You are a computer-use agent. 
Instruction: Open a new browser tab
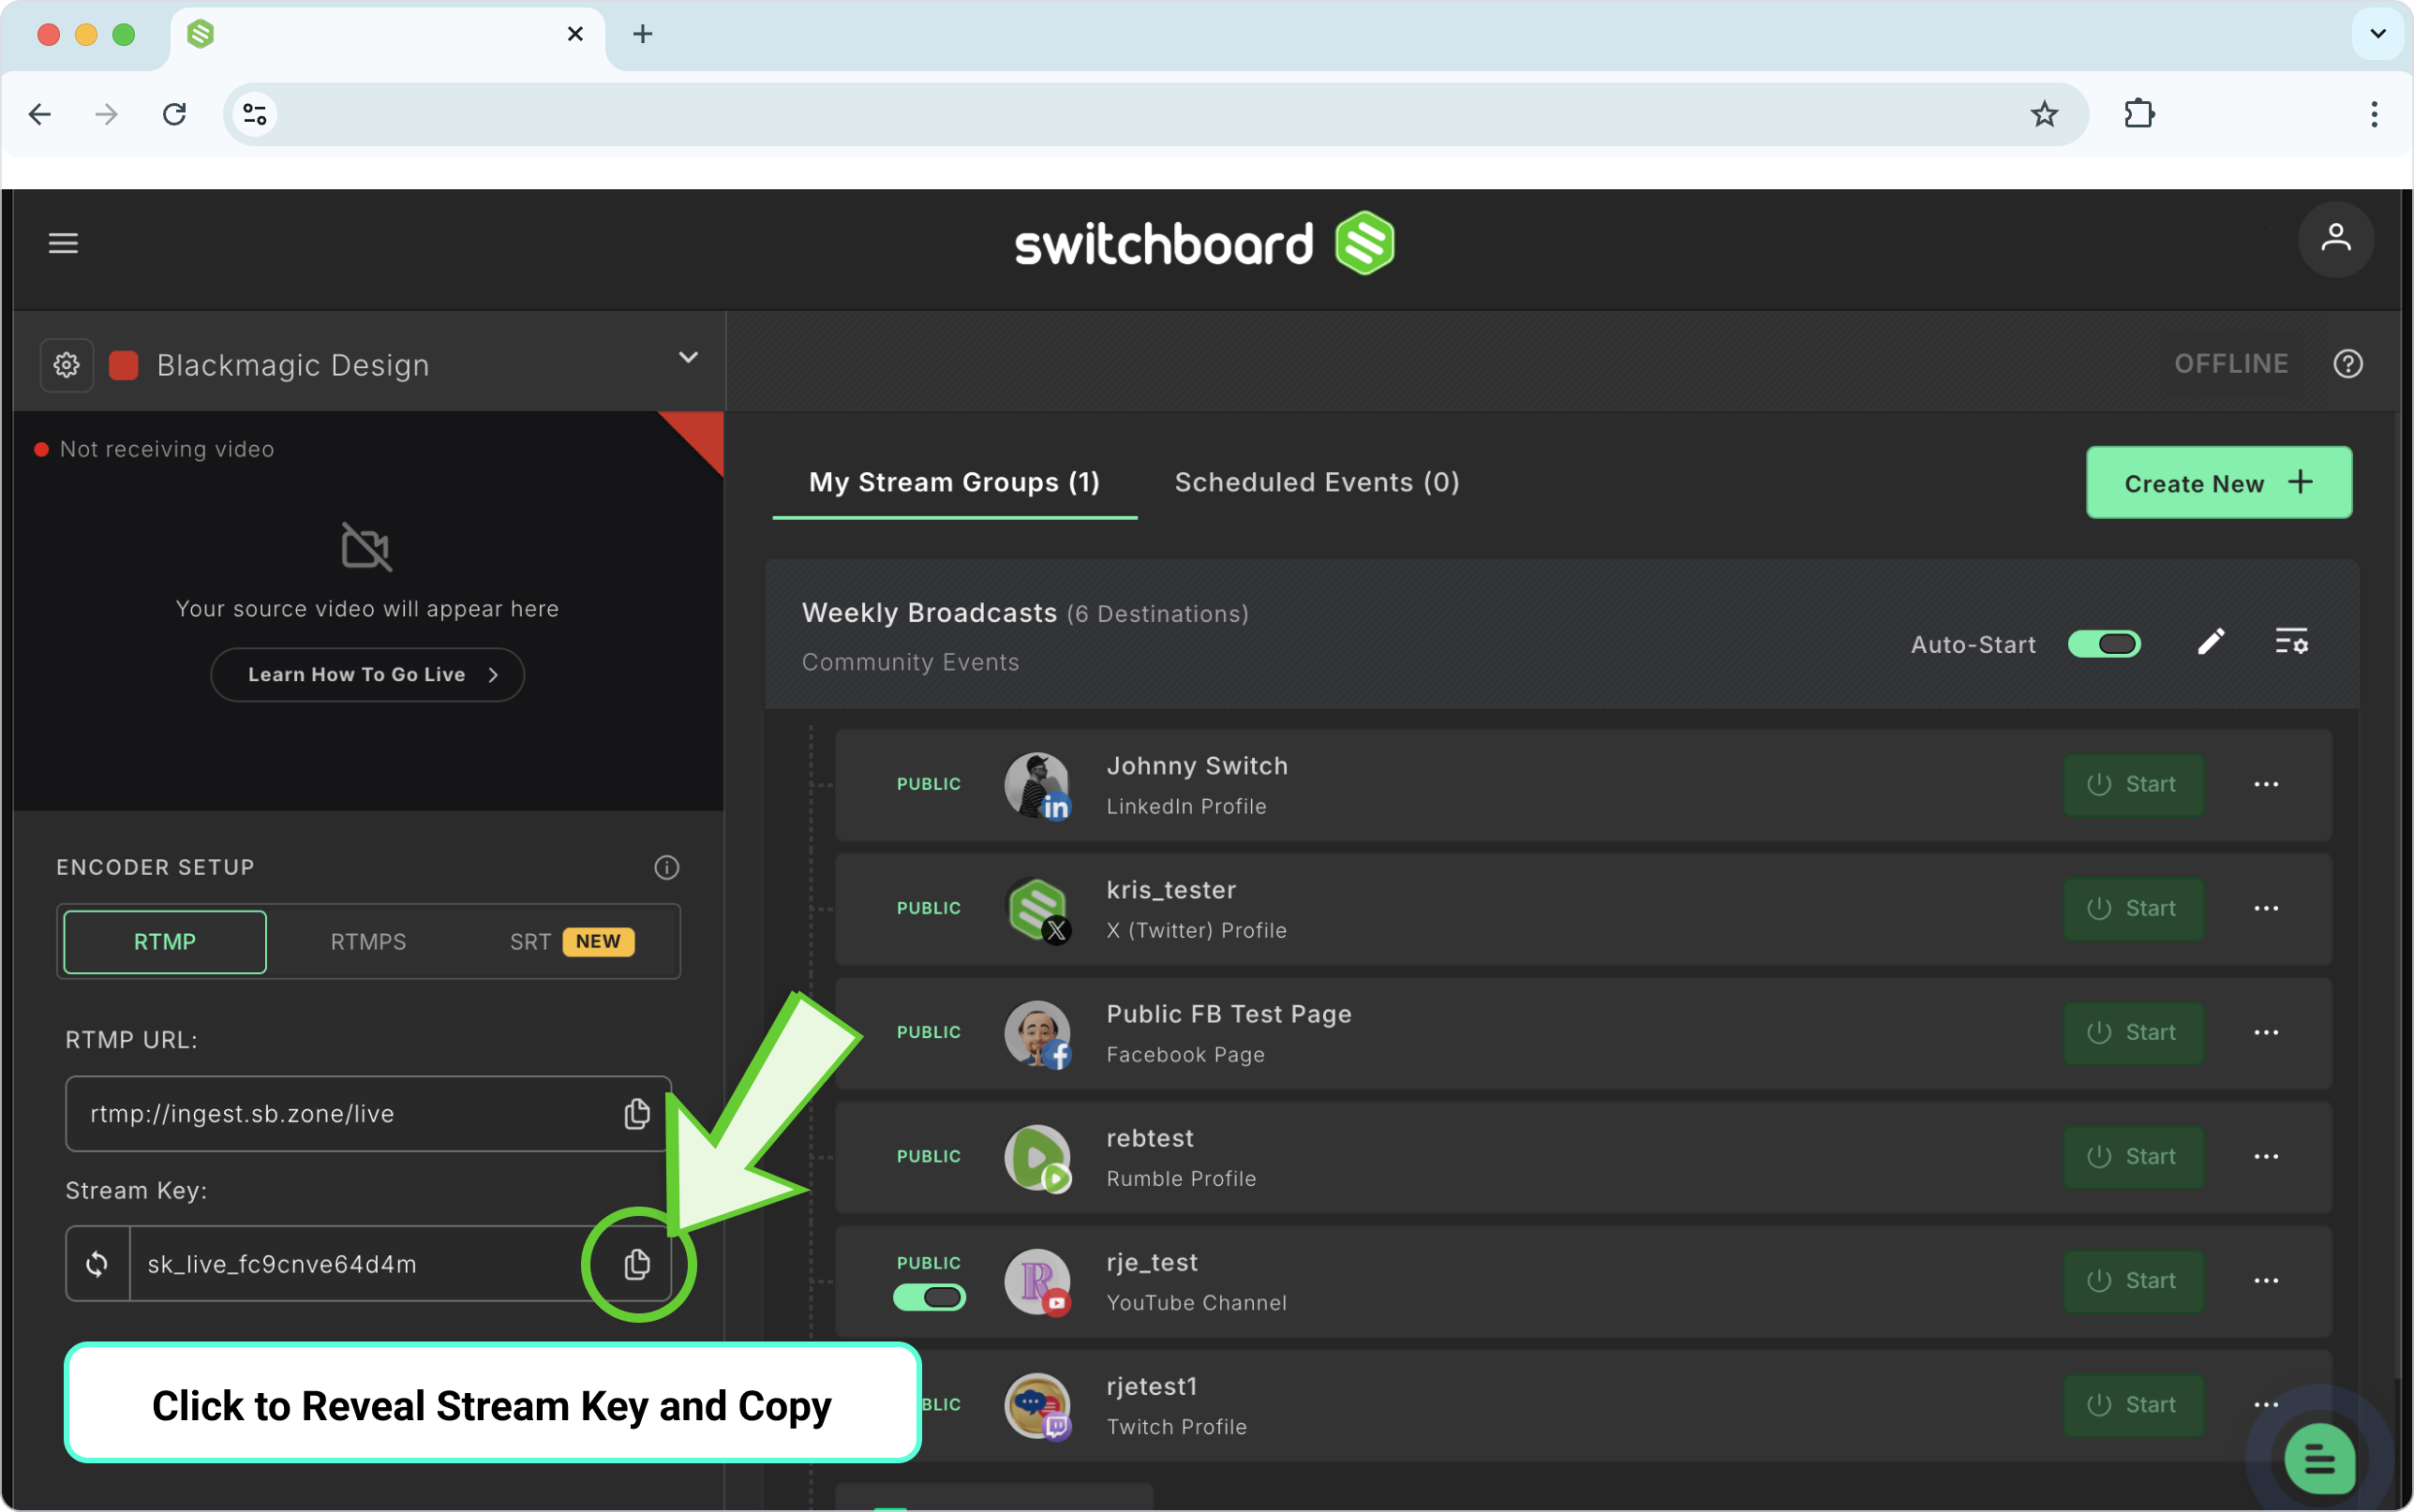point(643,35)
